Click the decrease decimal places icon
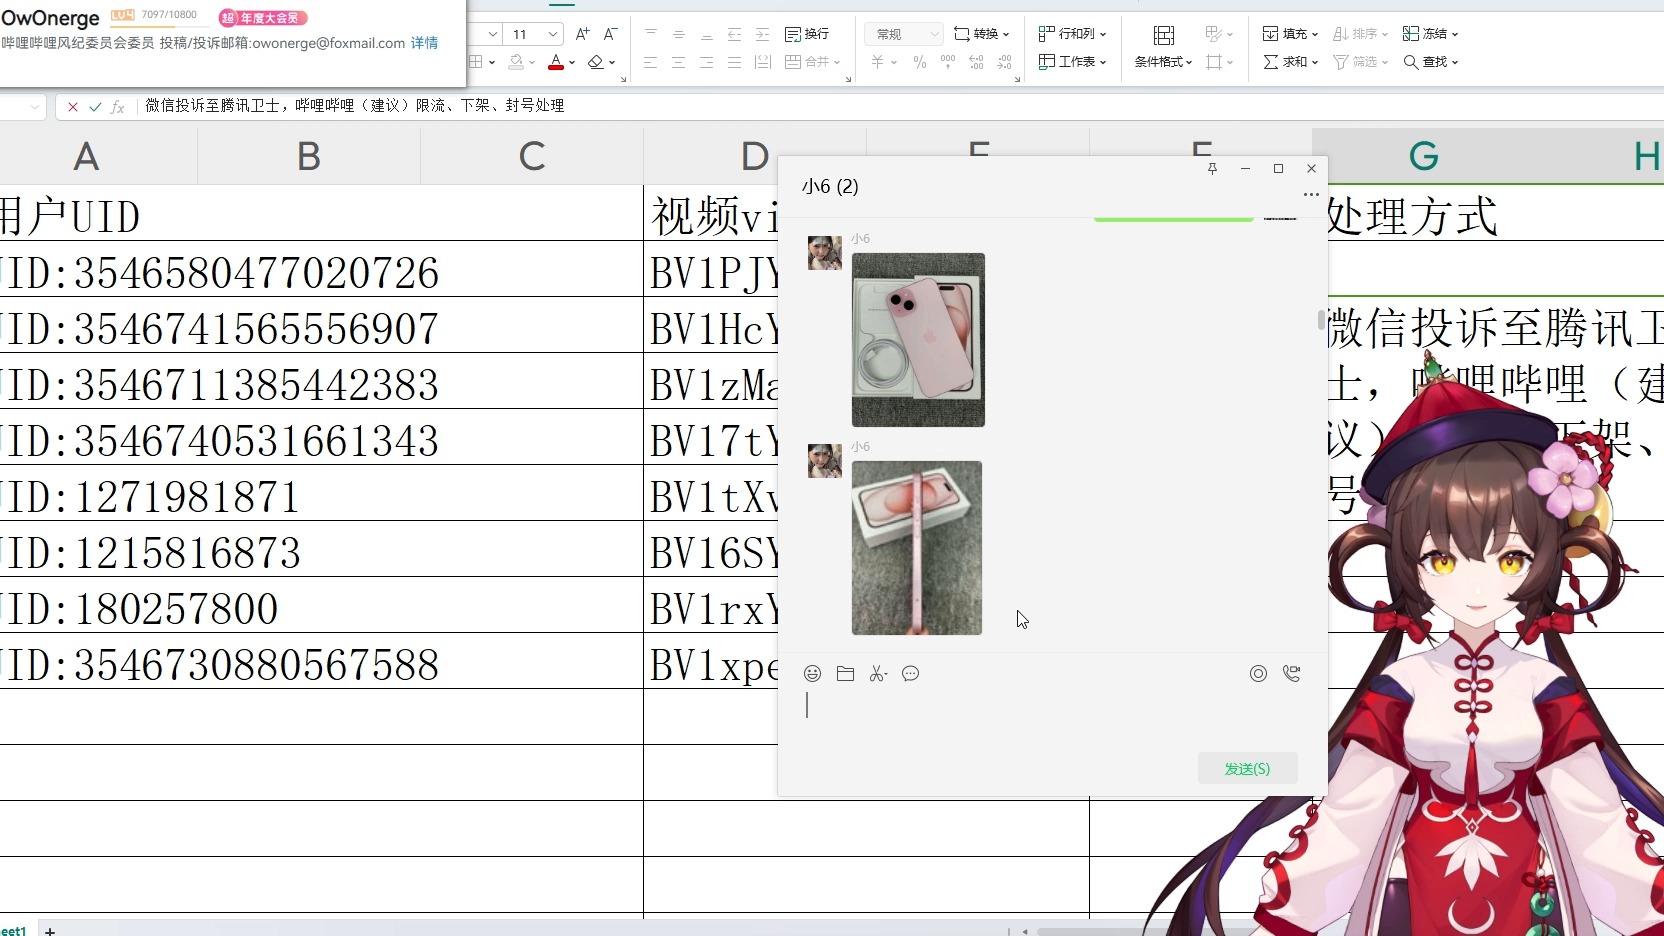Screen dimensions: 1664x936 coord(1004,62)
